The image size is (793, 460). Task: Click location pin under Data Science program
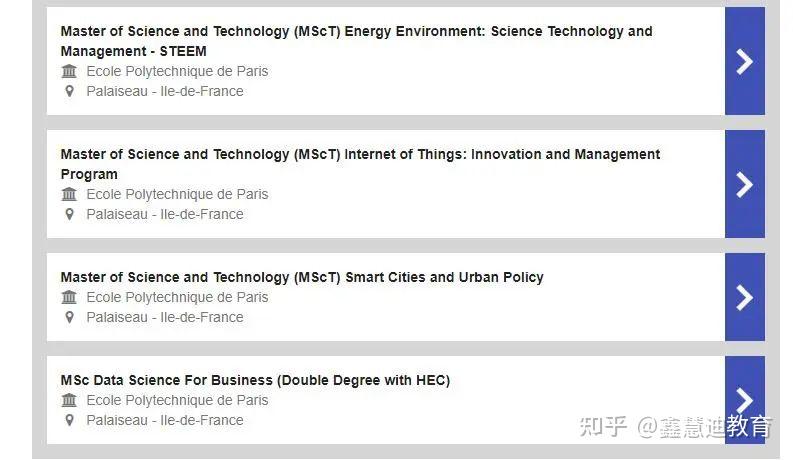(69, 421)
